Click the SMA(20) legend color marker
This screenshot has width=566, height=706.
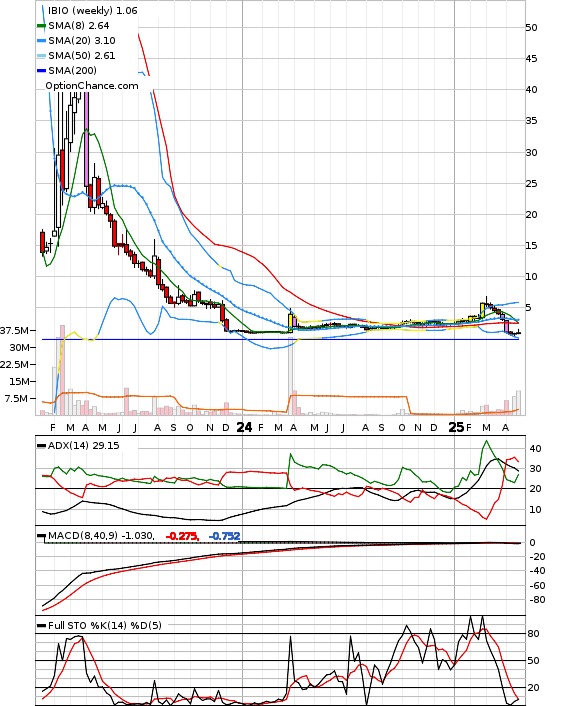[x=41, y=41]
